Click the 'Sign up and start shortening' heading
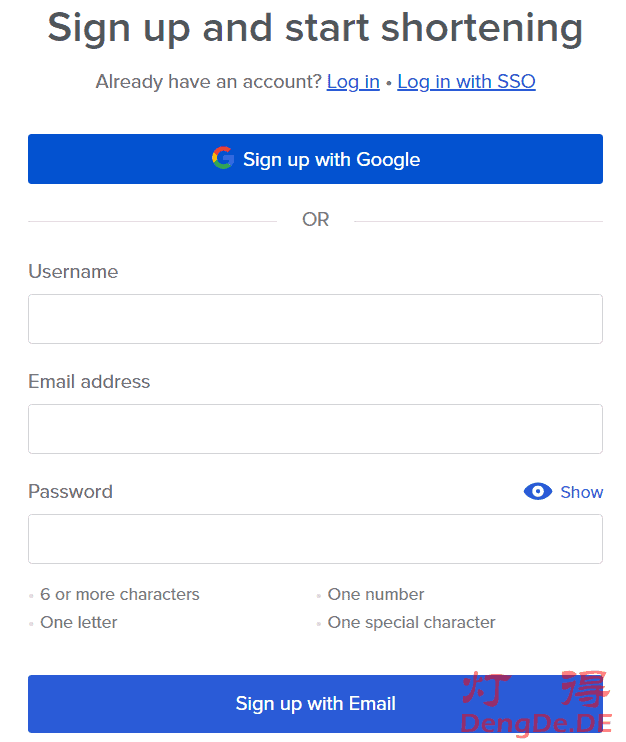Screen dimensions: 626x742 [x=315, y=28]
